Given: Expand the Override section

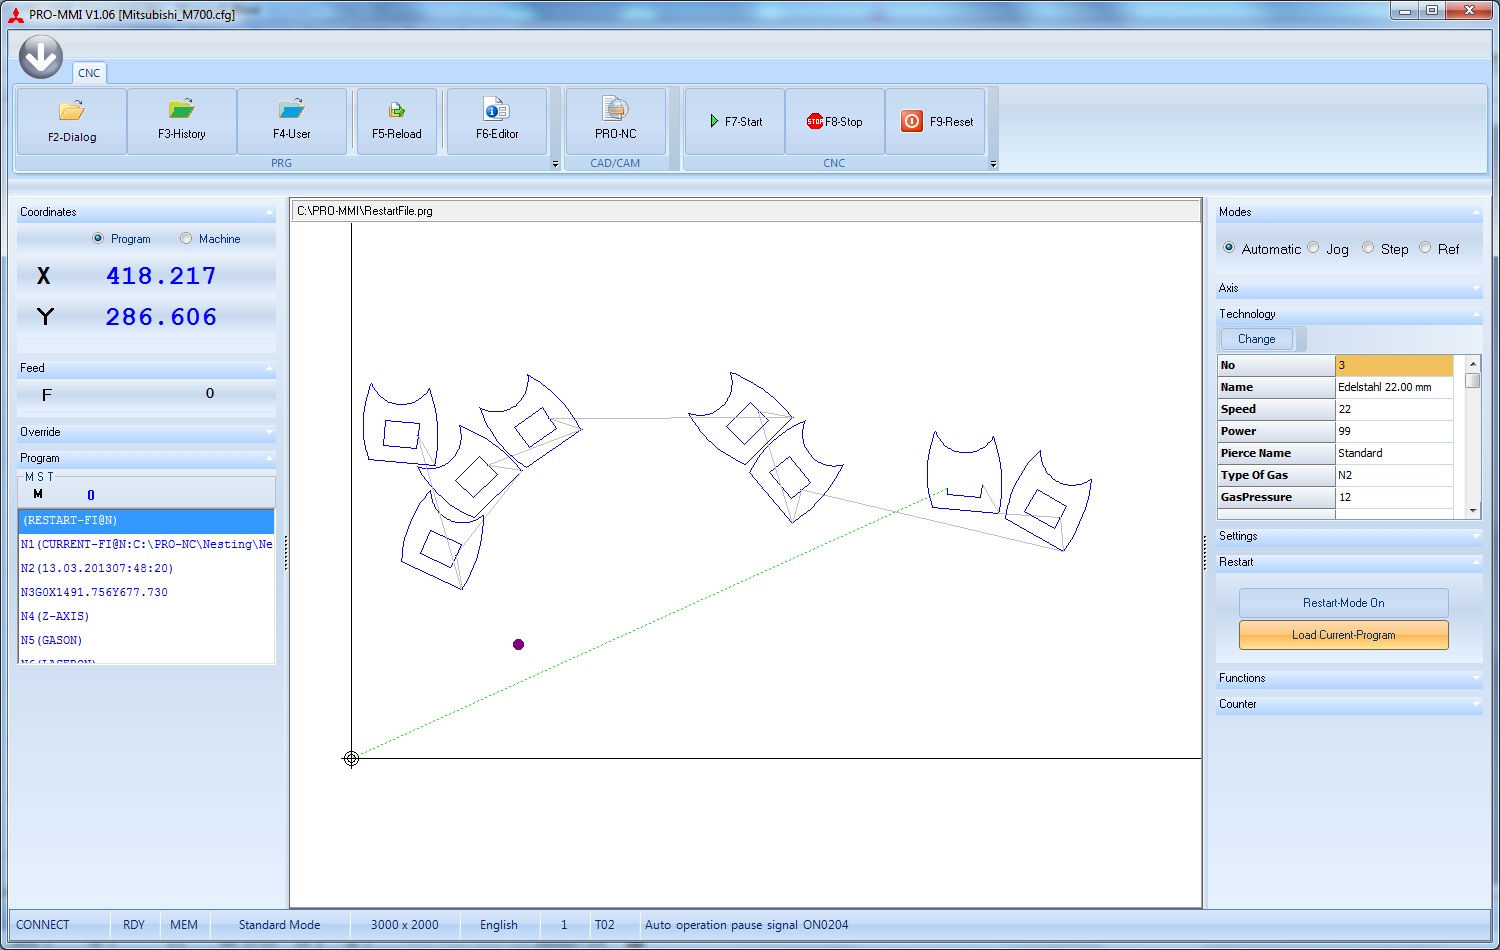Looking at the screenshot, I should pos(146,432).
